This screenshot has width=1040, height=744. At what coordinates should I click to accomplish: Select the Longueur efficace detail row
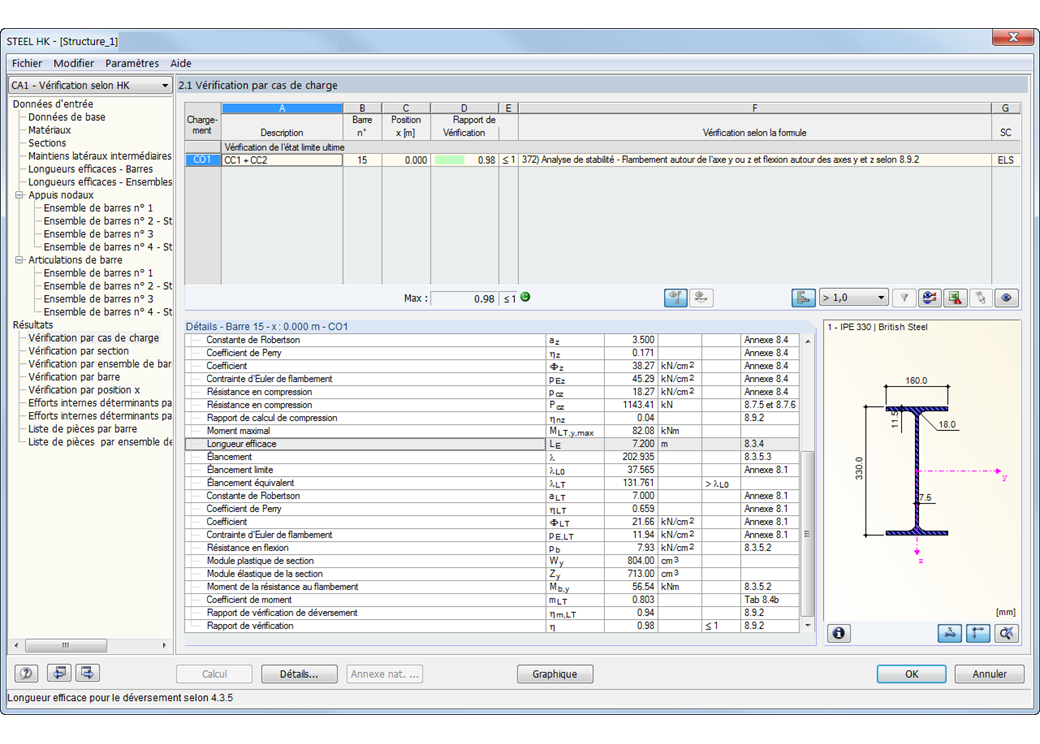tap(492, 444)
